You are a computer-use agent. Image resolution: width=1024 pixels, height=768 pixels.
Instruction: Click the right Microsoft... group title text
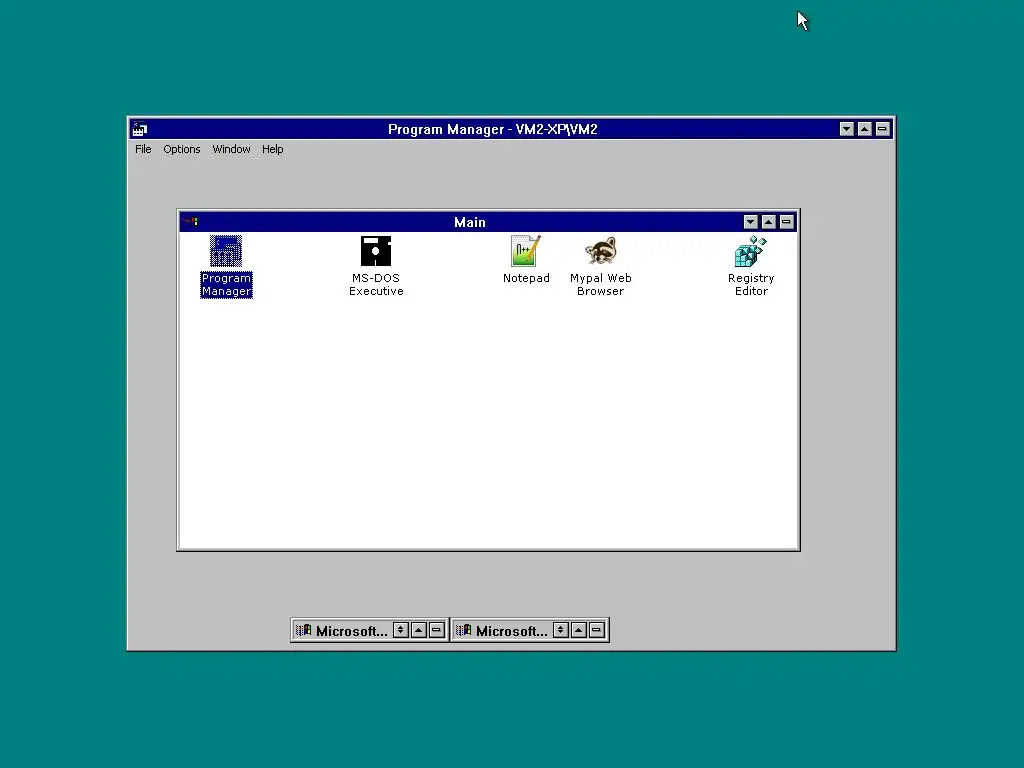(511, 631)
